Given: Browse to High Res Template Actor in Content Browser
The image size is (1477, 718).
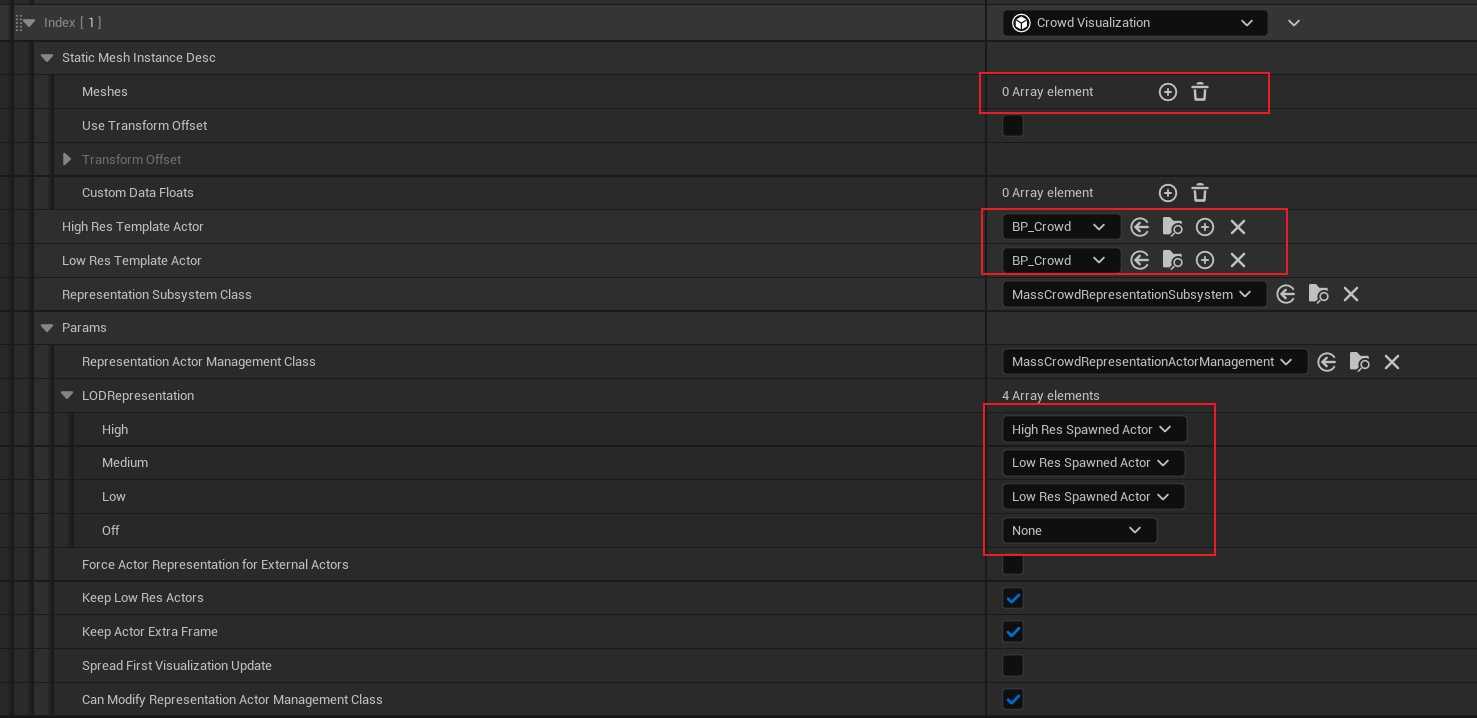Looking at the screenshot, I should 1172,227.
